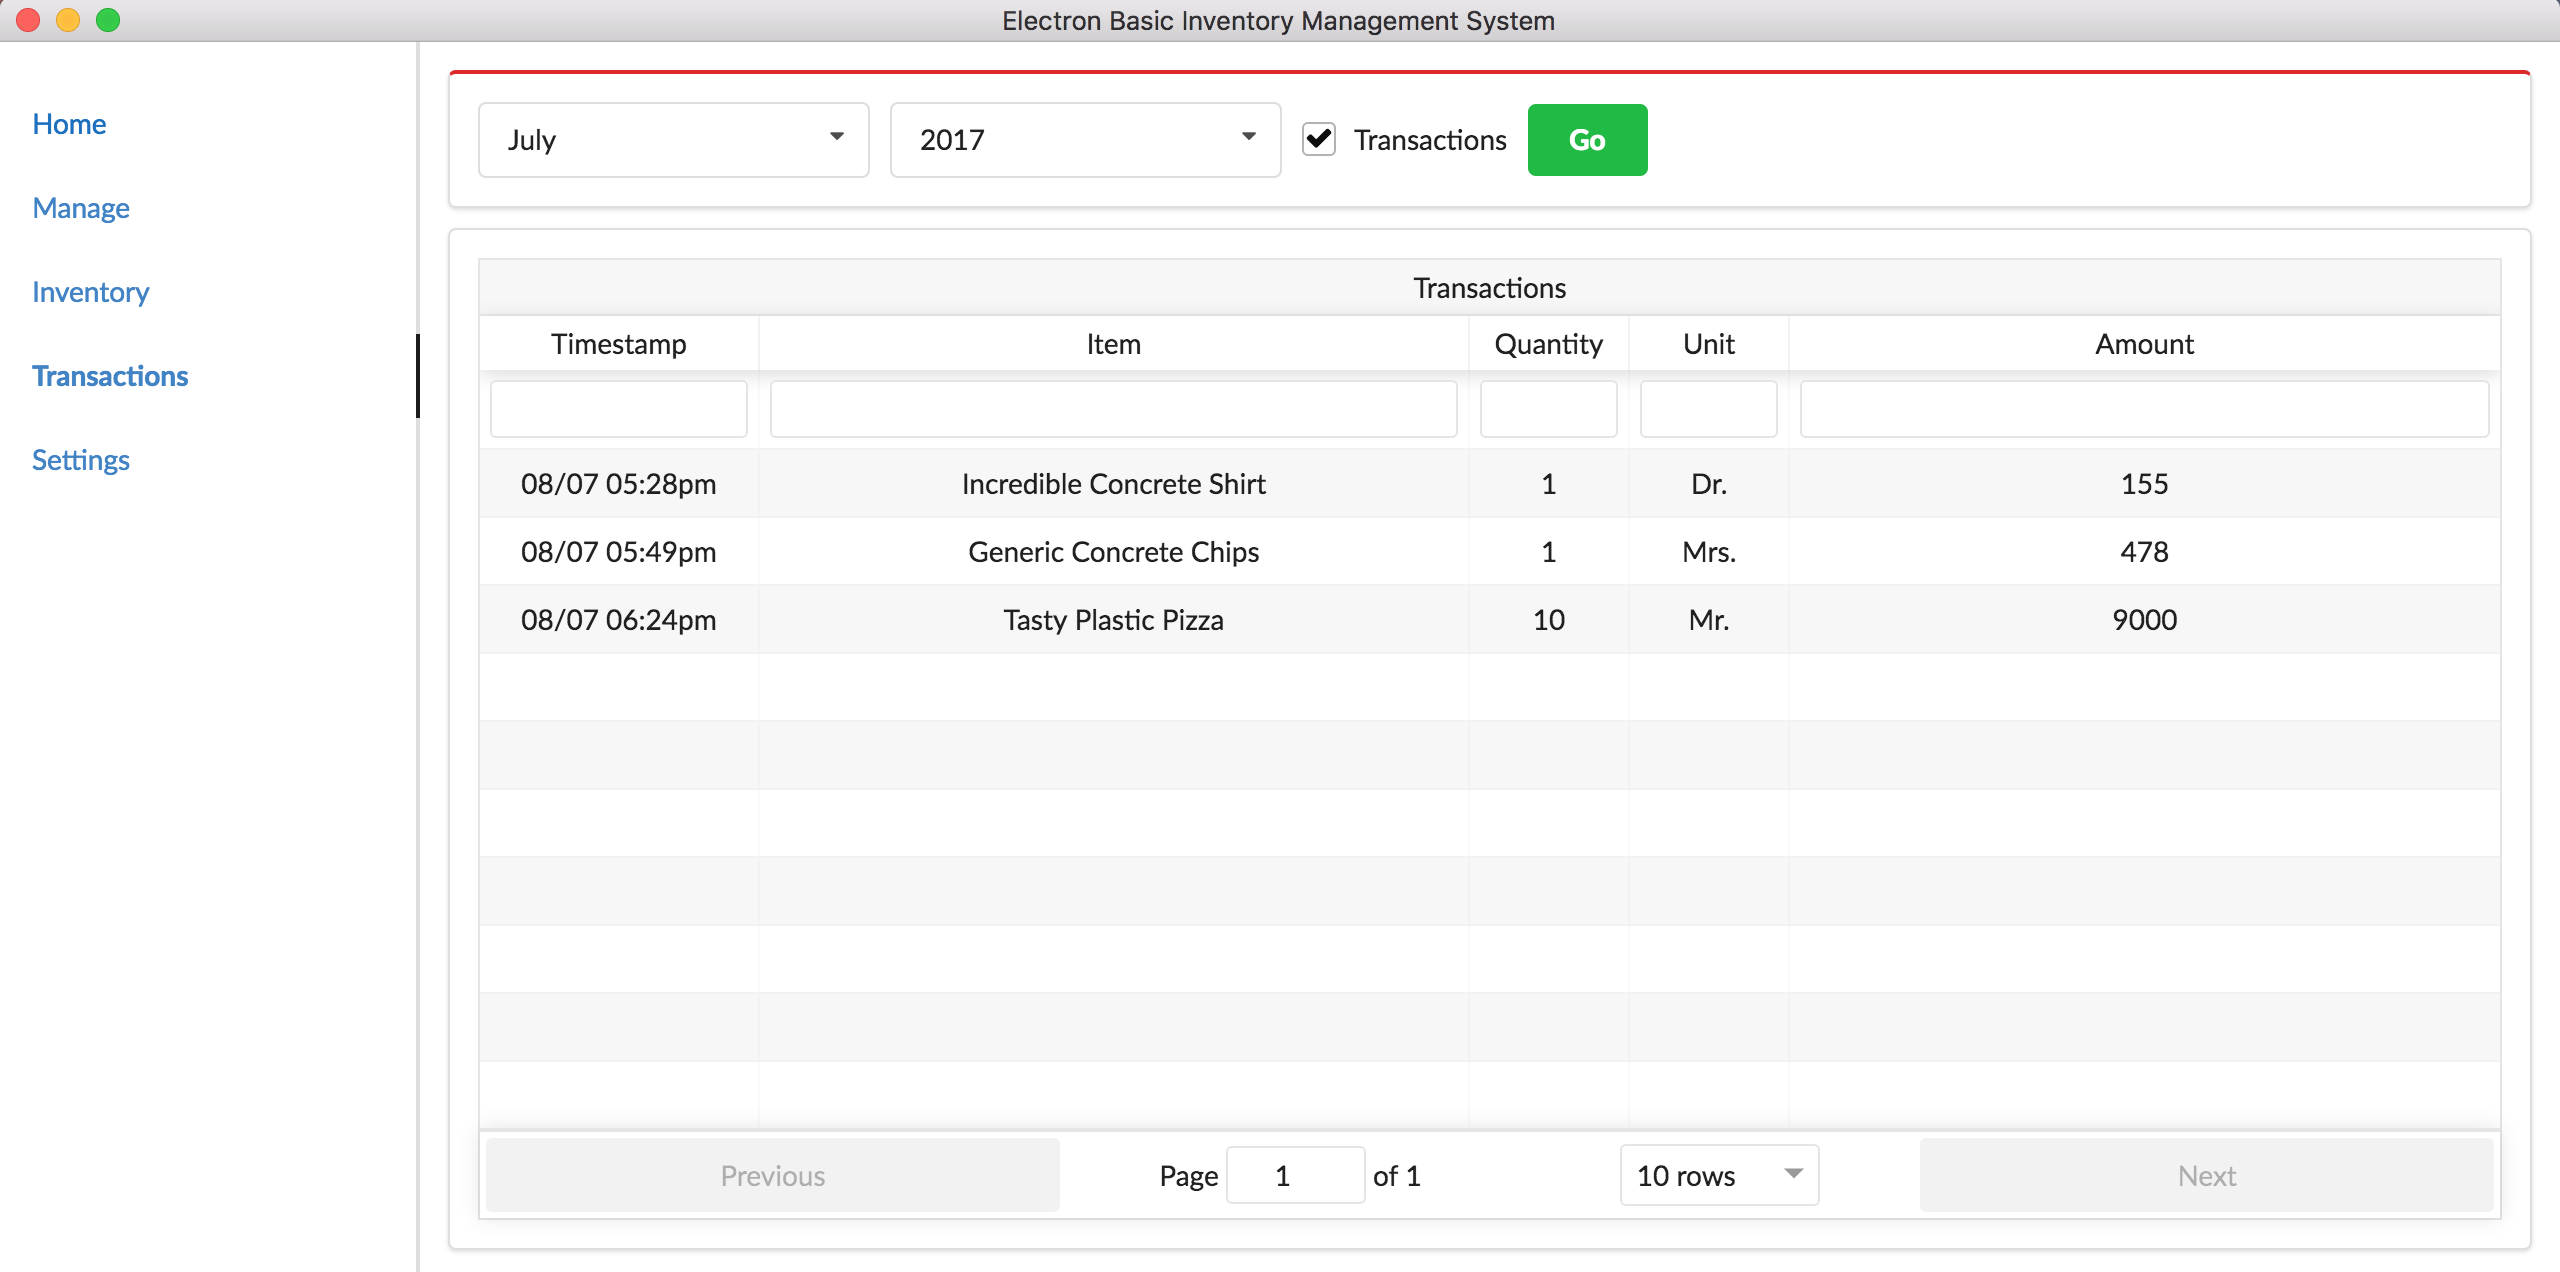This screenshot has height=1272, width=2560.
Task: Click the Mrs. unit cell
Action: pyautogui.click(x=1709, y=552)
